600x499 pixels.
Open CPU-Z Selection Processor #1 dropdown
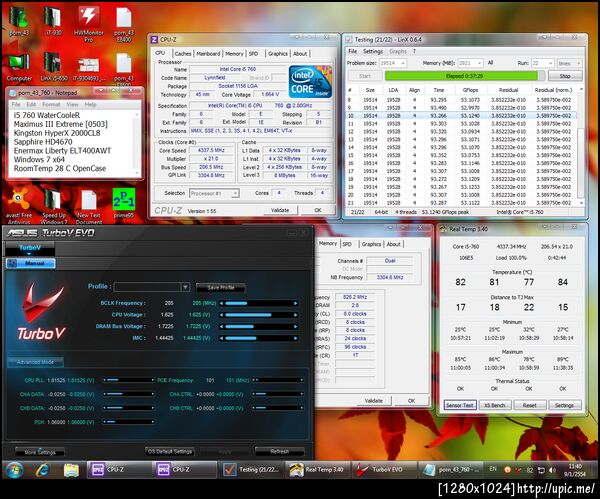click(x=214, y=193)
